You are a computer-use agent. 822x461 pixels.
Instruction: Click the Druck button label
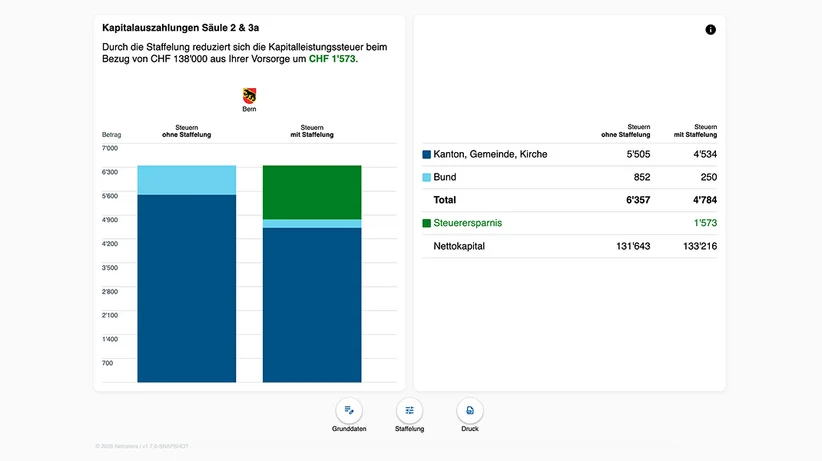pos(470,428)
